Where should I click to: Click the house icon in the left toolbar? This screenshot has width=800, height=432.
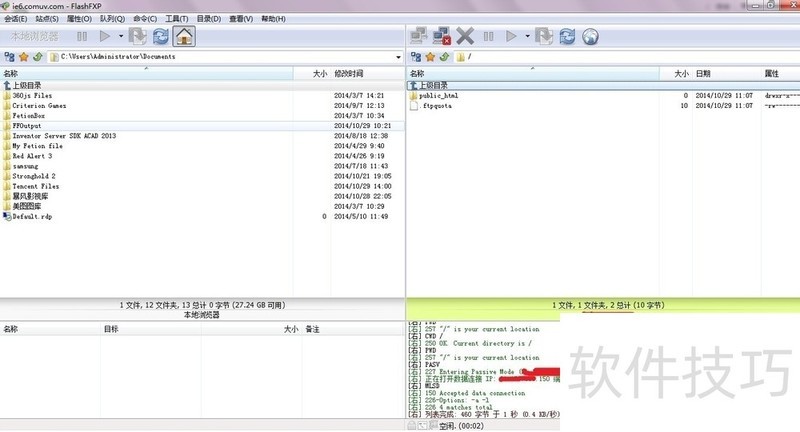[x=184, y=36]
